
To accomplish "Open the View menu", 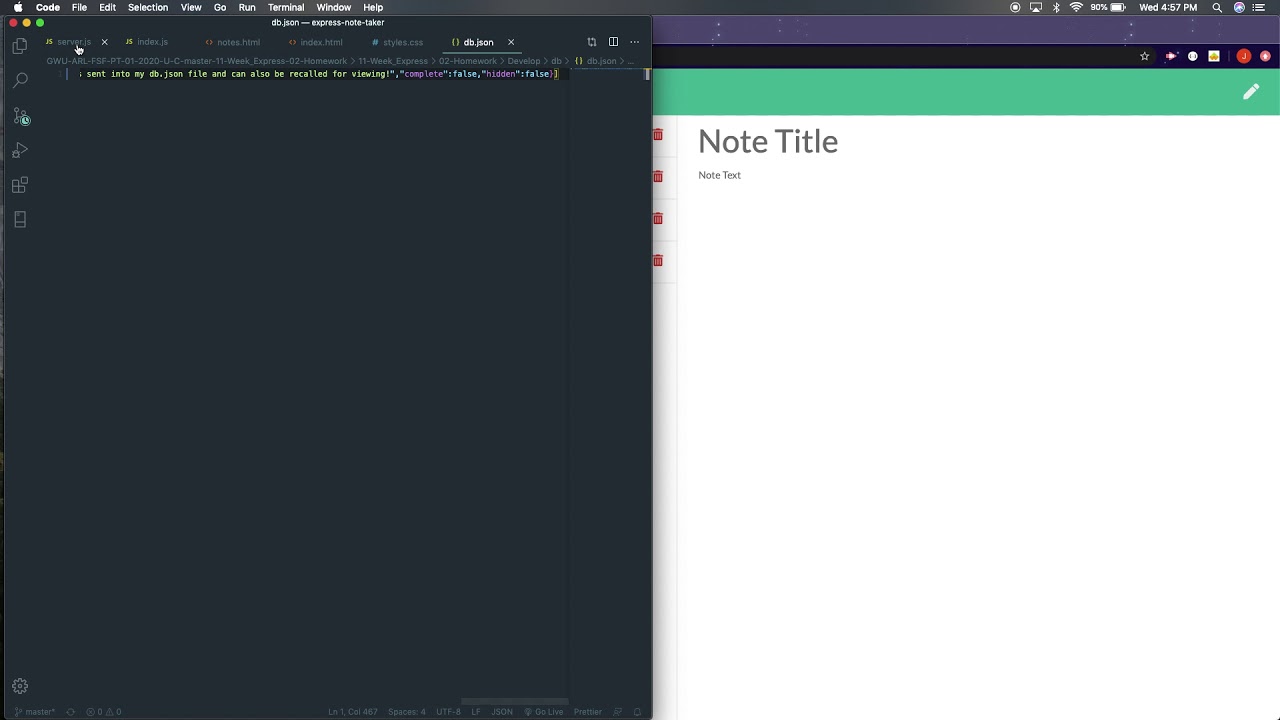I will point(191,7).
